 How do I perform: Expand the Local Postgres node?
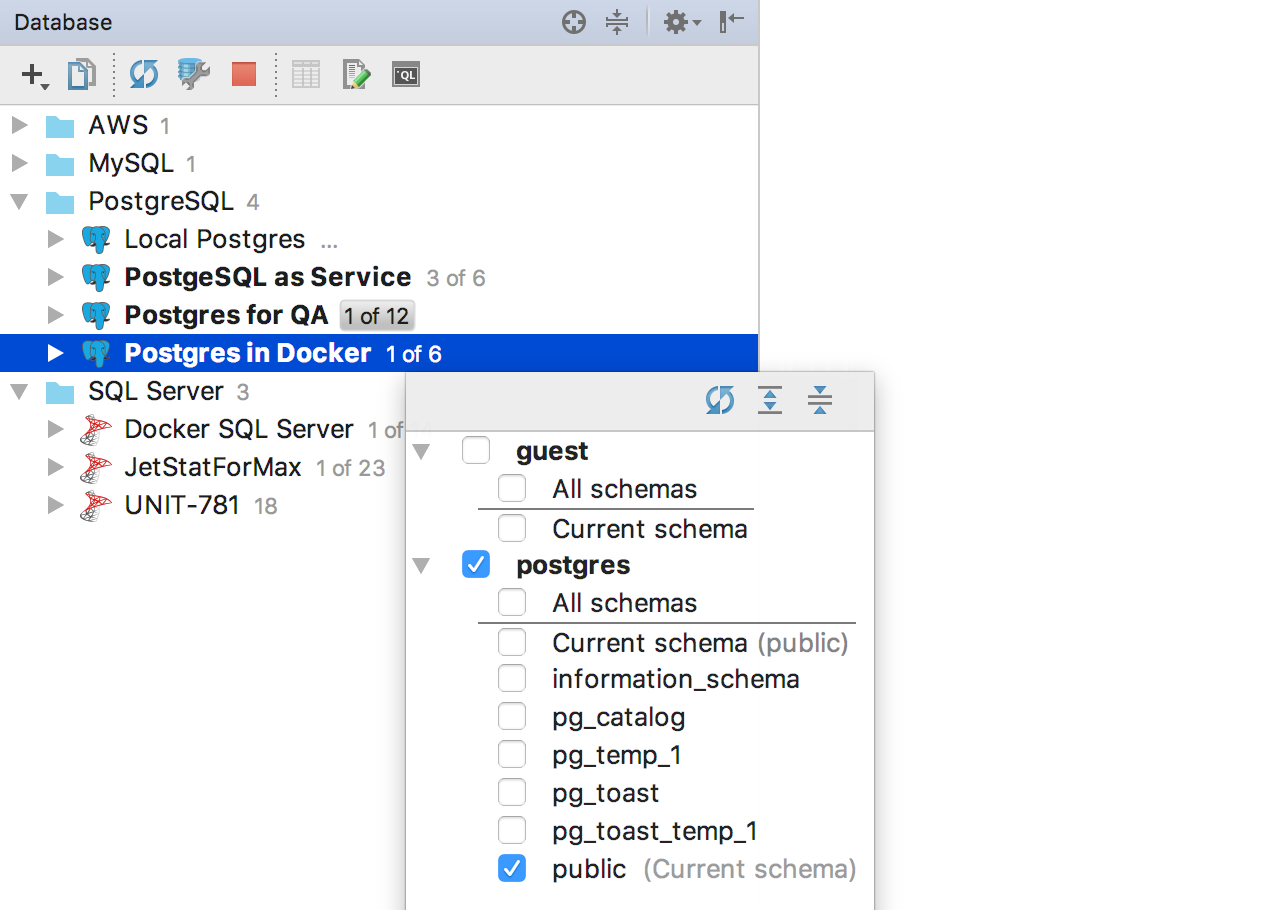[x=56, y=239]
